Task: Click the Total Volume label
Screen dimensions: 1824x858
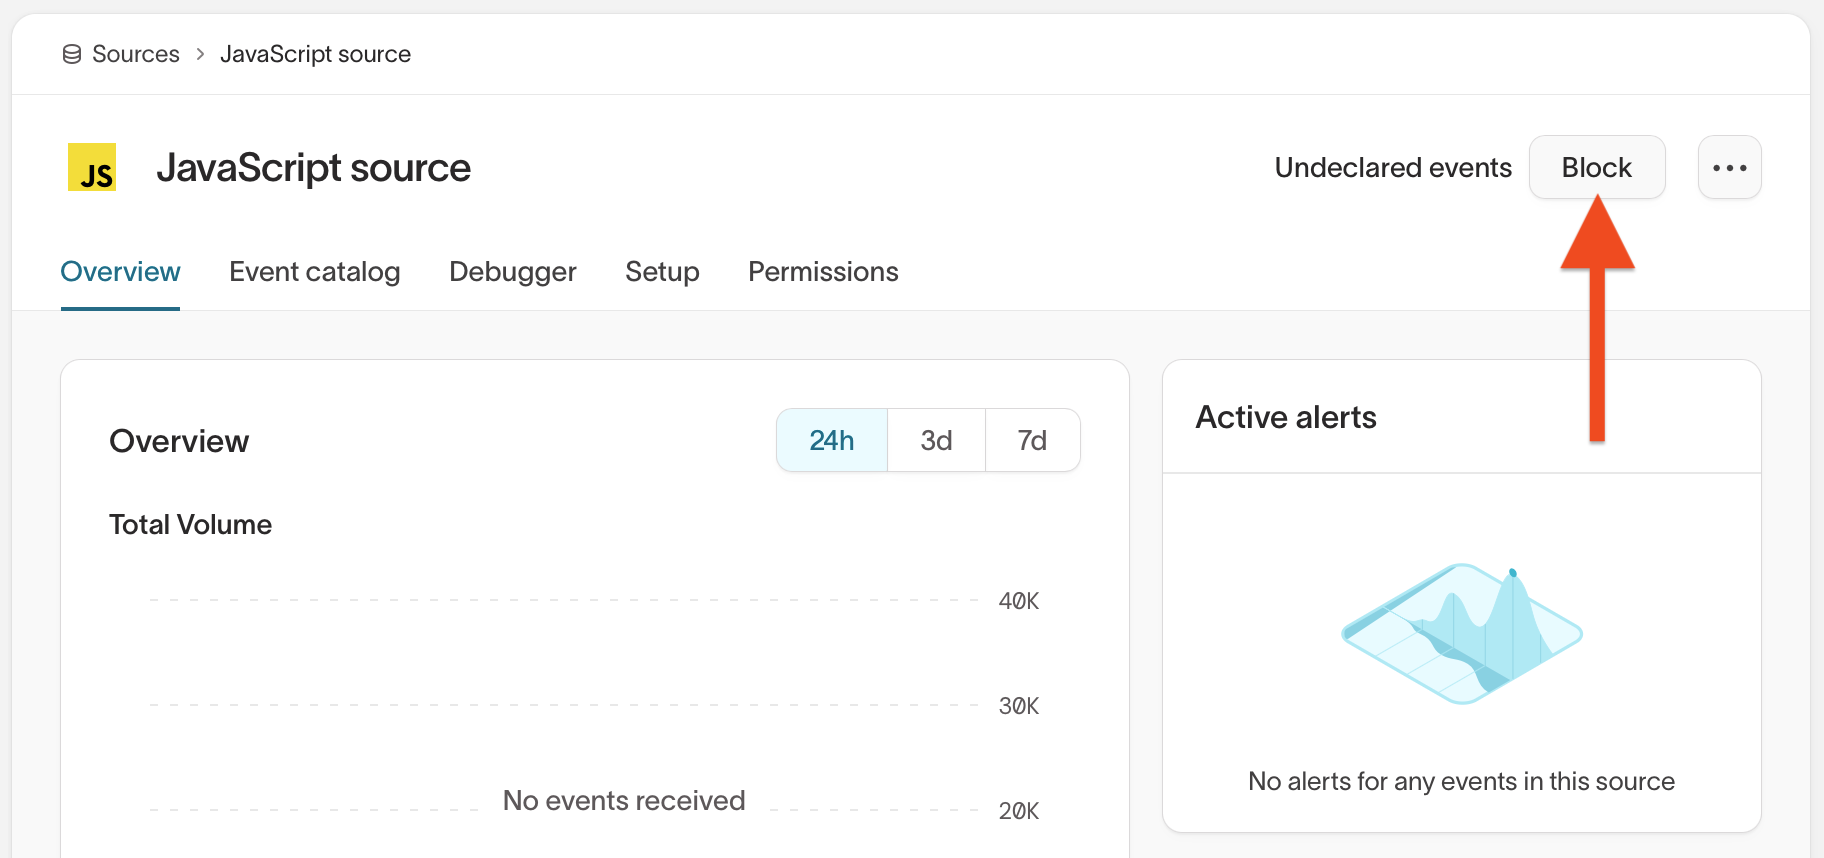Action: pyautogui.click(x=190, y=525)
